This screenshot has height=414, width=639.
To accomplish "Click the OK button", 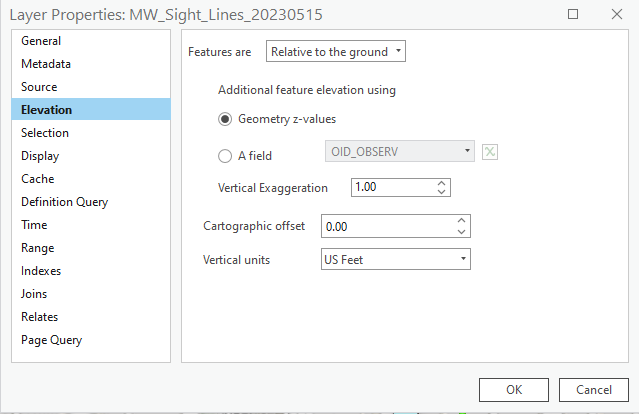I will (x=514, y=389).
